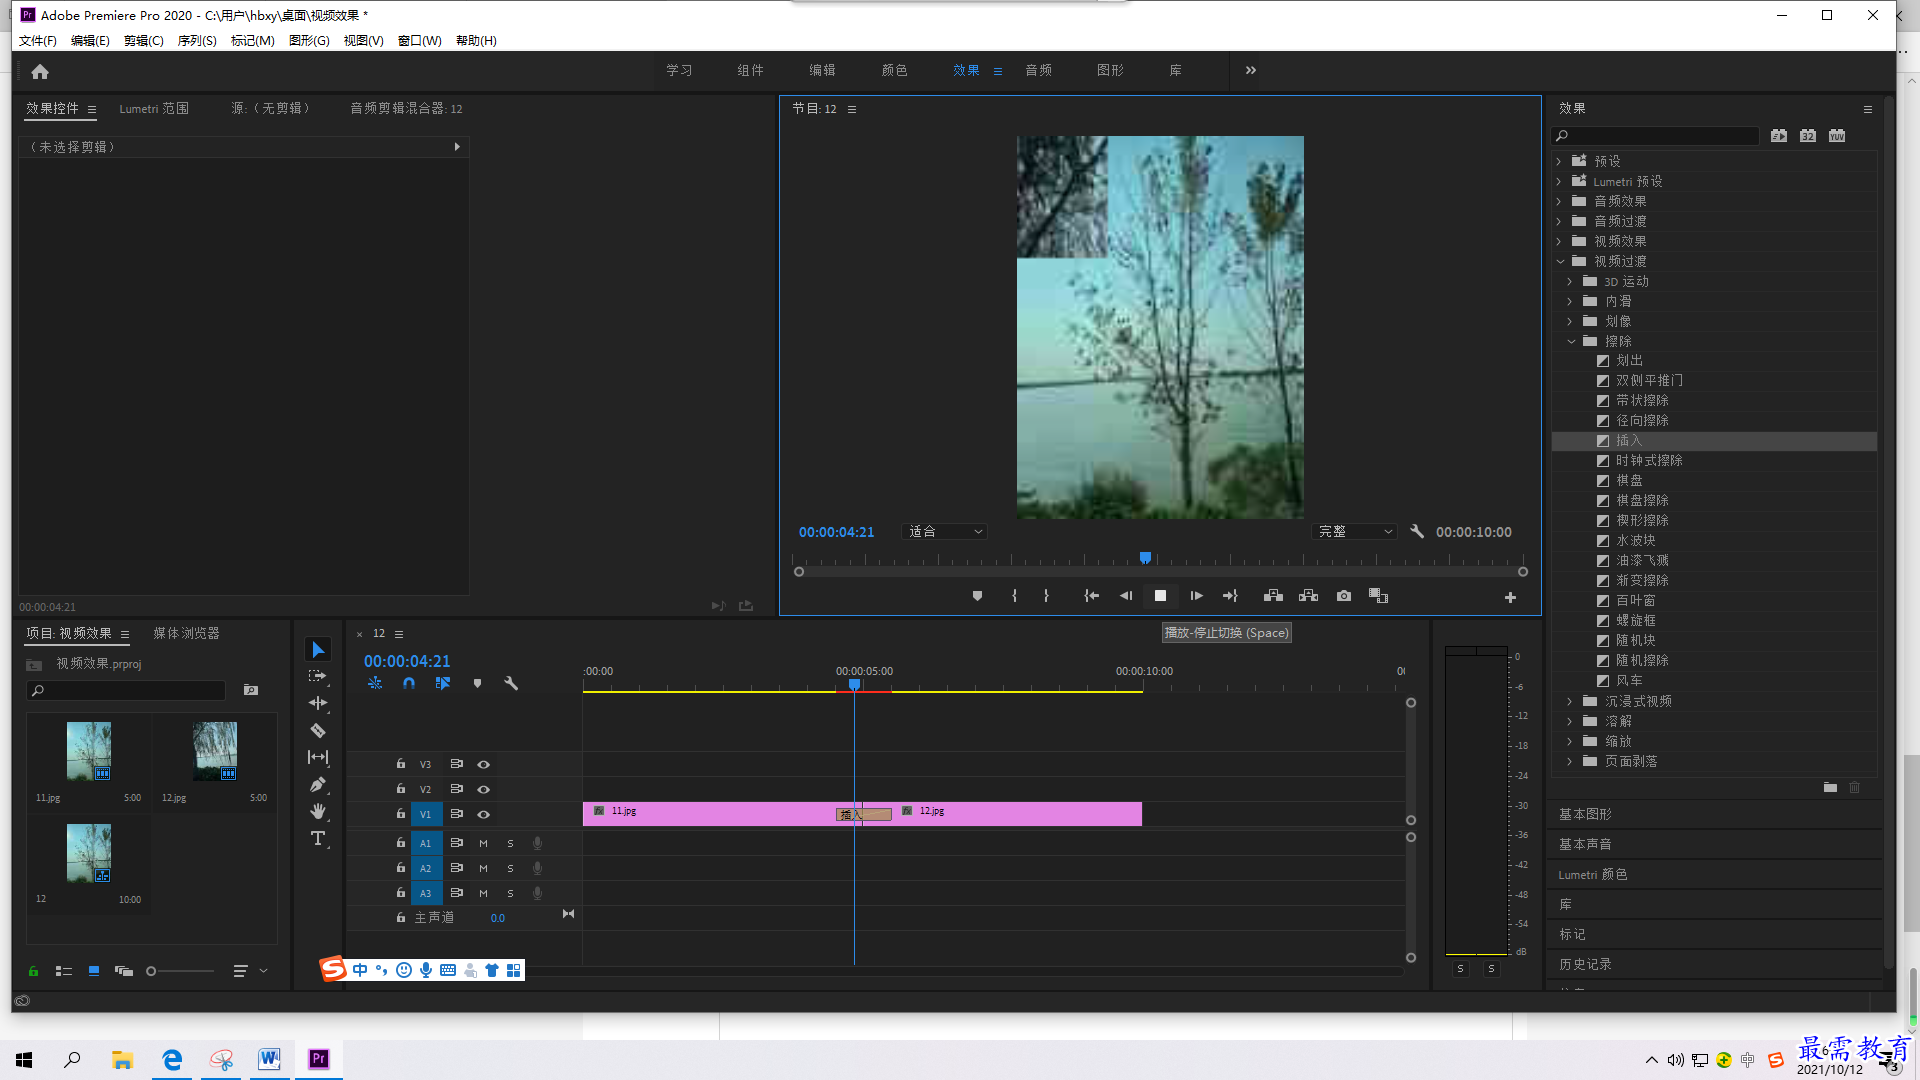
Task: Open the Lumetri 颜色 panel
Action: 1592,874
